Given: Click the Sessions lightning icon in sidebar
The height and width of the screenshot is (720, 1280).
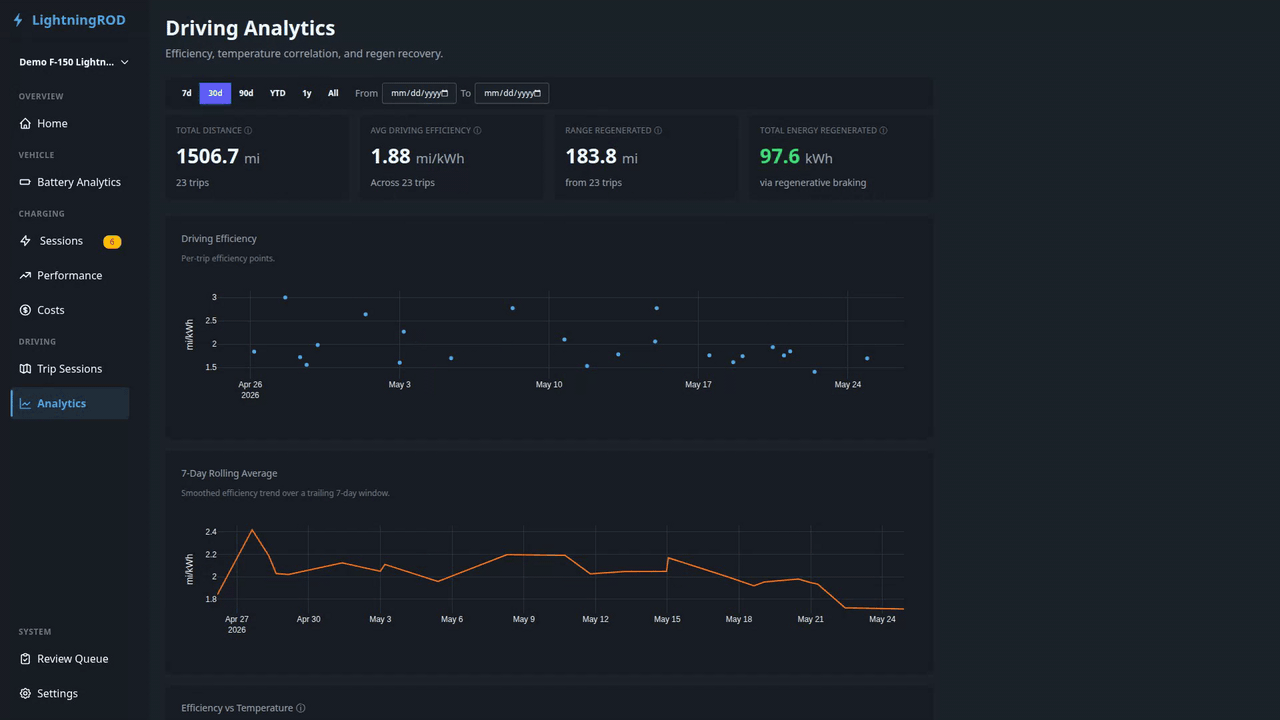Looking at the screenshot, I should [25, 241].
